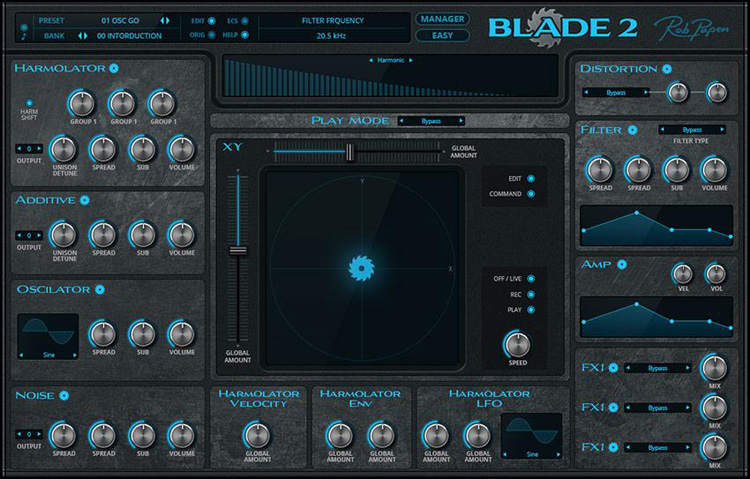Click the Harmolator Output value stepper
This screenshot has width=750, height=479.
[x=29, y=149]
